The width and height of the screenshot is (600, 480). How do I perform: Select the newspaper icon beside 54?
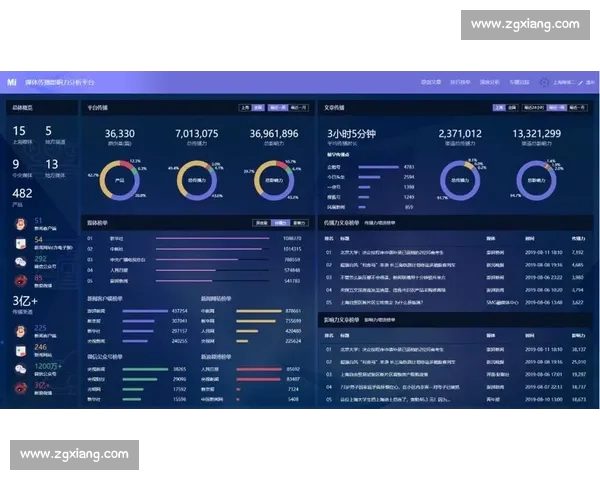21,242
